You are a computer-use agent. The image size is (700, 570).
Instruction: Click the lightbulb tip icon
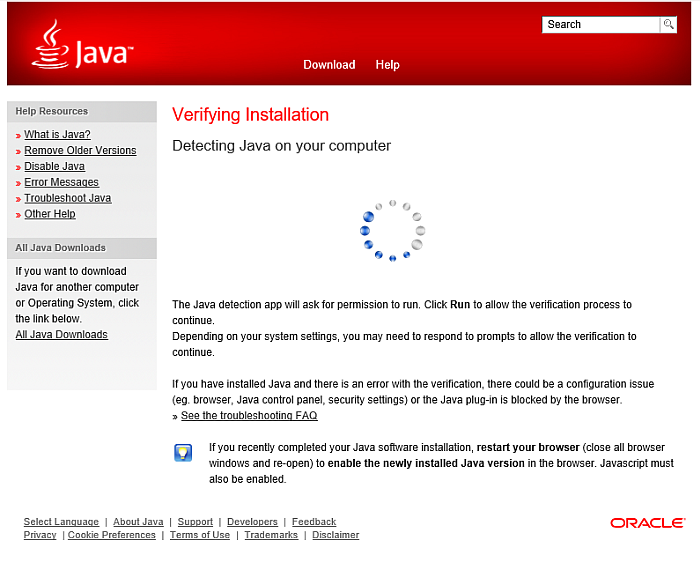tap(183, 453)
